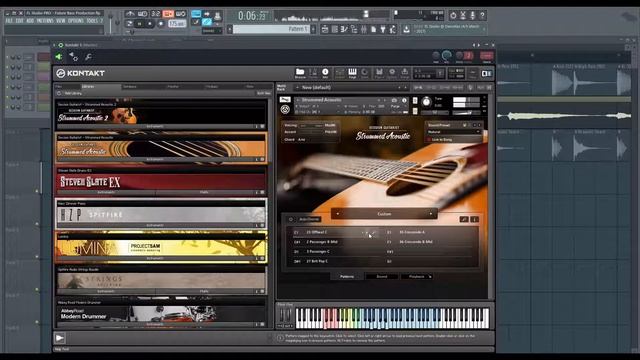
Task: Click the next multi arrow beside New (default)
Action: tap(405, 87)
